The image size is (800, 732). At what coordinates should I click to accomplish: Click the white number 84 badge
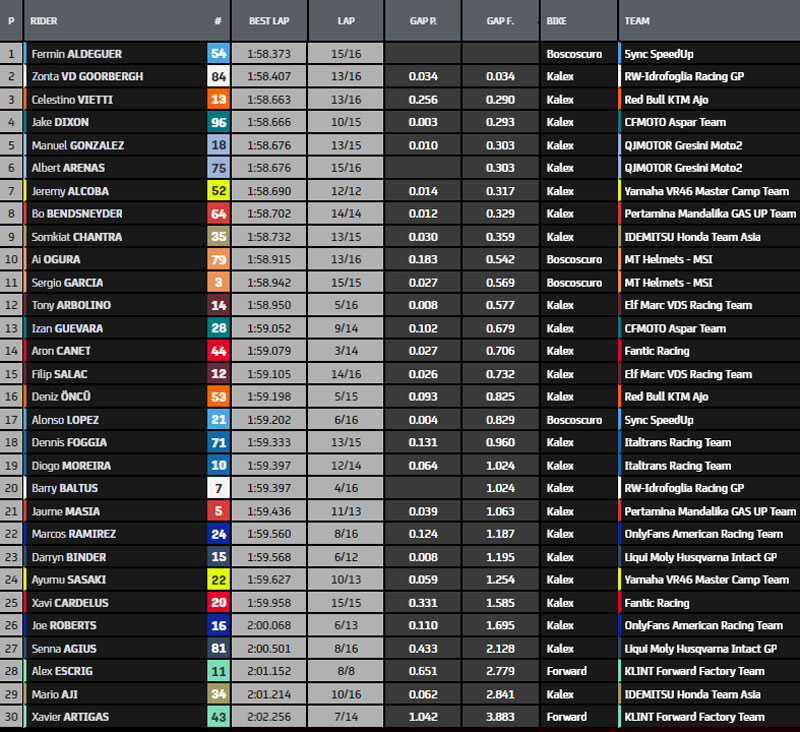(x=218, y=77)
